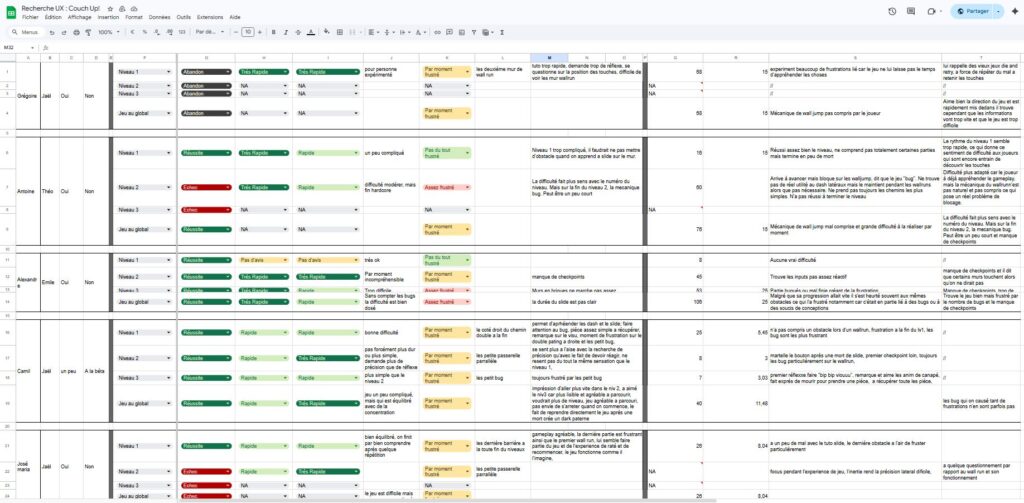Select column M header
1024x503 pixels.
[x=549, y=58]
